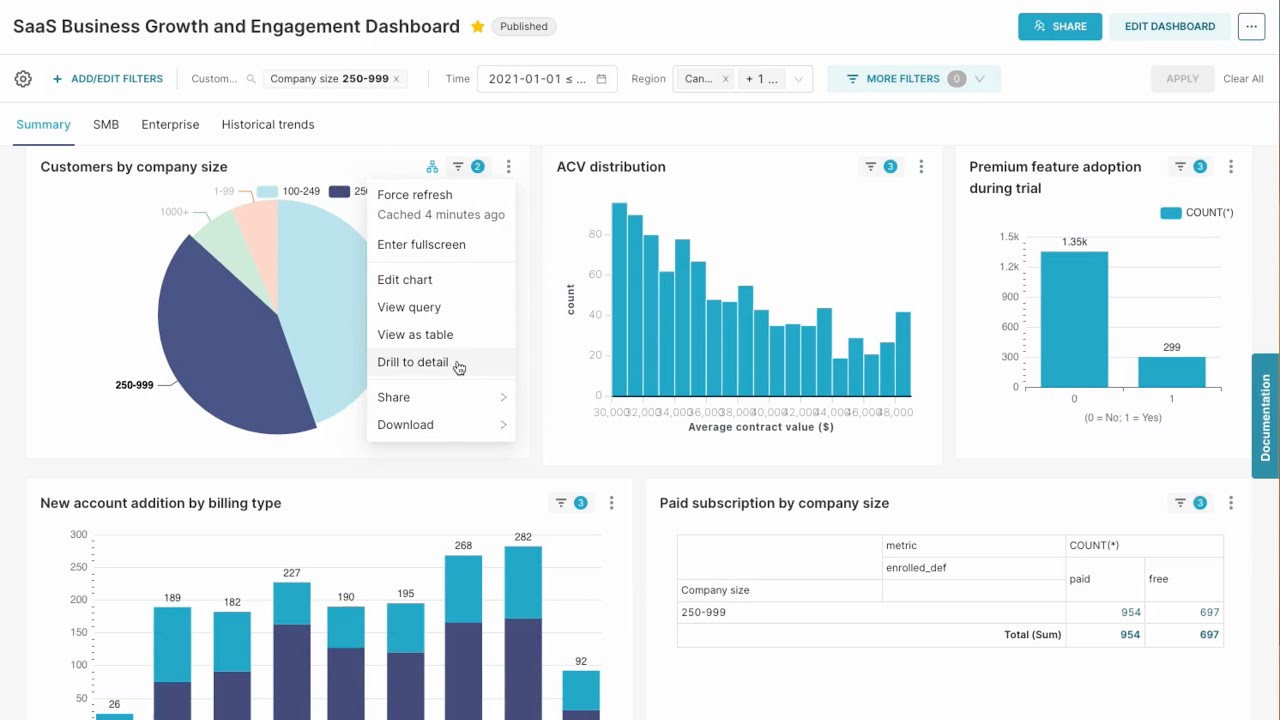Click the cross-filter scoping icon on Customers chart
The image size is (1280, 720).
tap(432, 166)
